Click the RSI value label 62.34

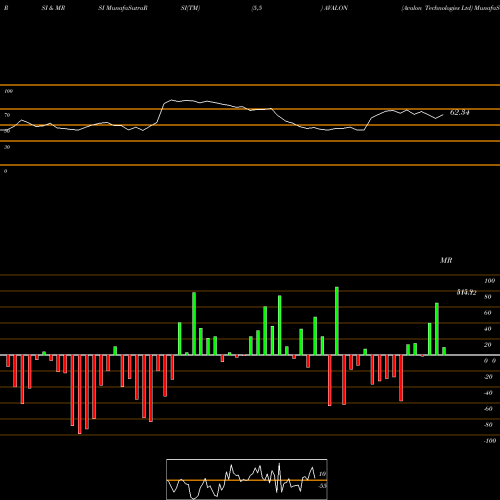[459, 113]
